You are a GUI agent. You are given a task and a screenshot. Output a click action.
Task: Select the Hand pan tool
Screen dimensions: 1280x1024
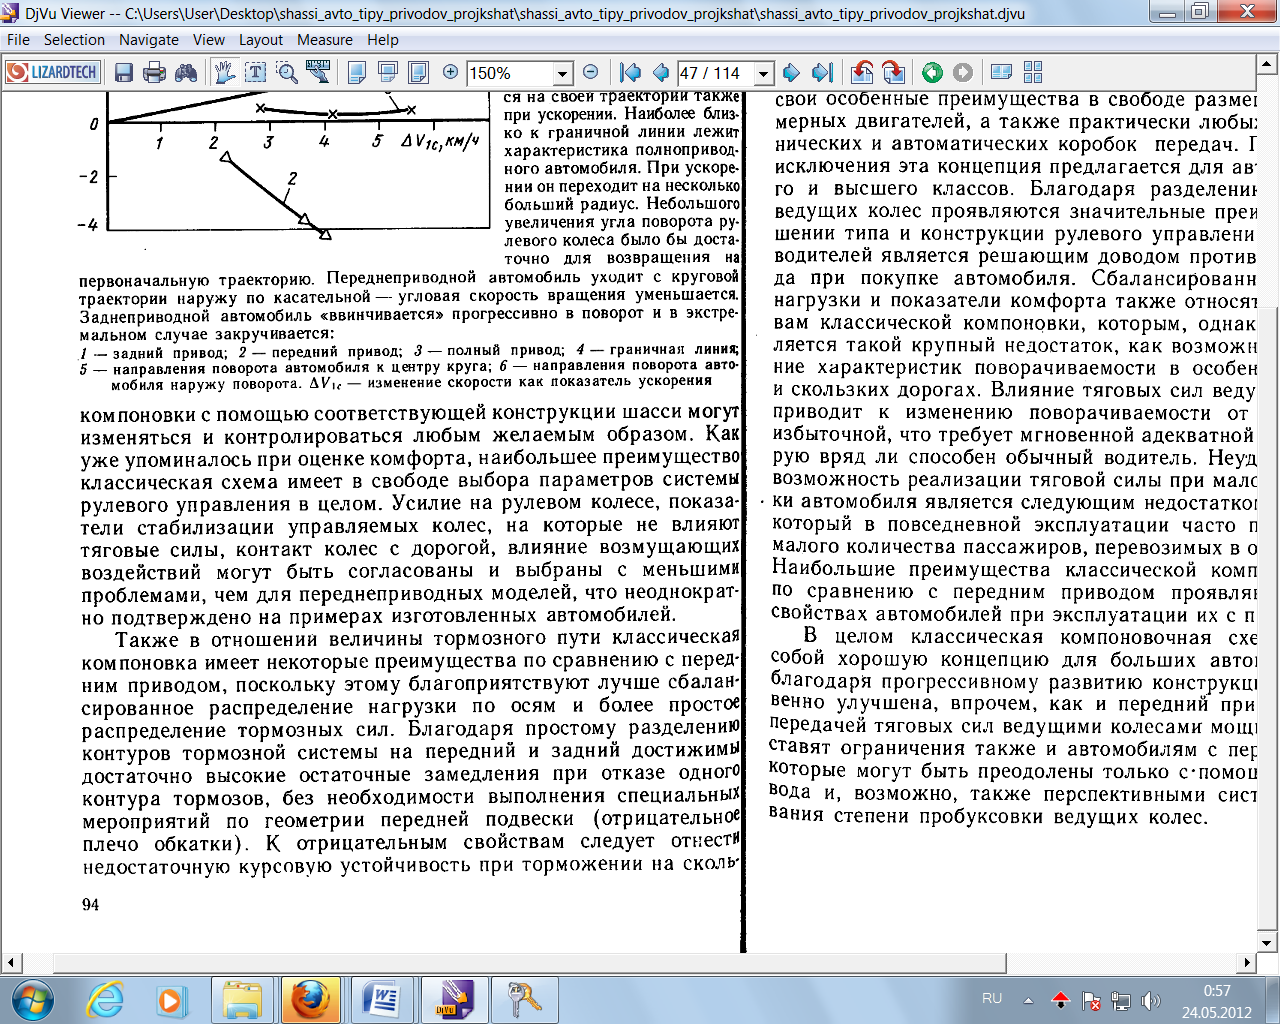(x=224, y=72)
